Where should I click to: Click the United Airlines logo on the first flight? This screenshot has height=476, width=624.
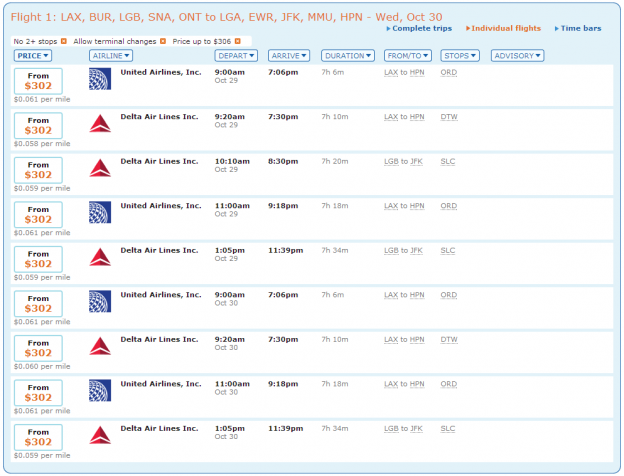tap(100, 79)
